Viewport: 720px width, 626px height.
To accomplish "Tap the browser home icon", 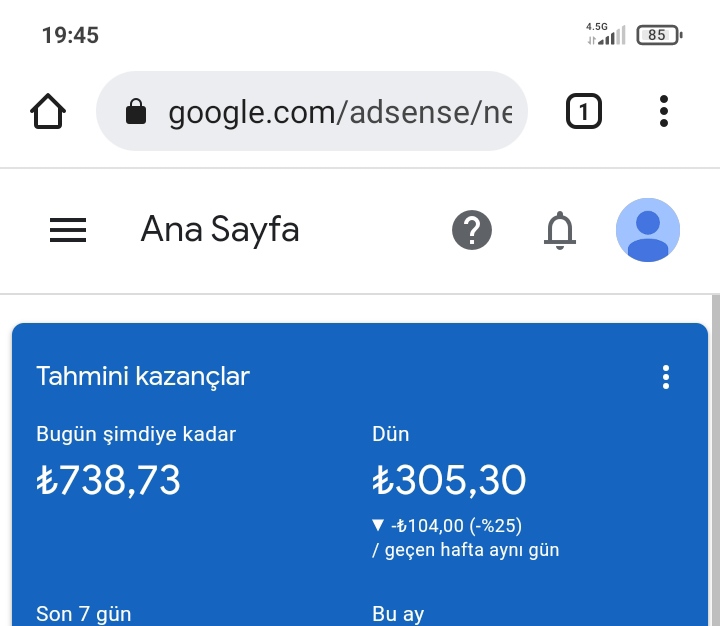I will point(48,111).
